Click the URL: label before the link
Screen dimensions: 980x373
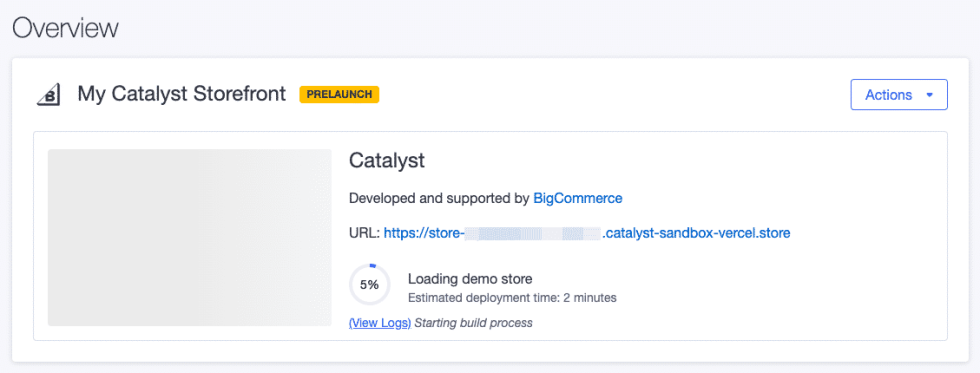pyautogui.click(x=364, y=233)
